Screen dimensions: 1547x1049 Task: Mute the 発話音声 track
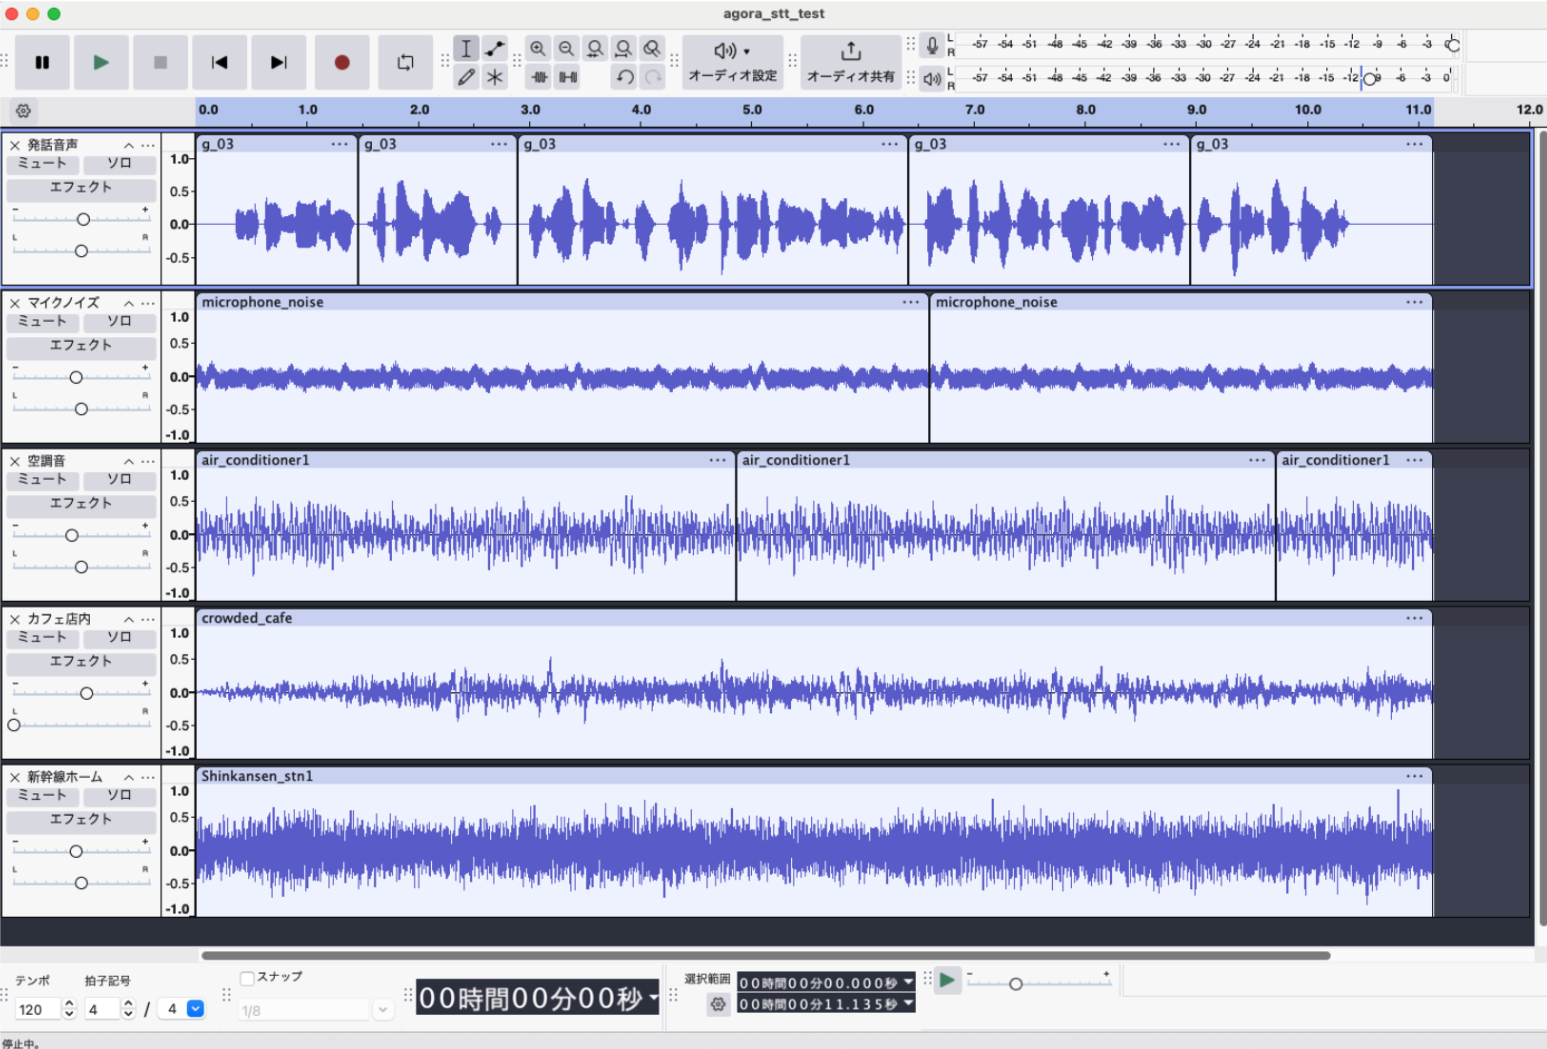42,163
